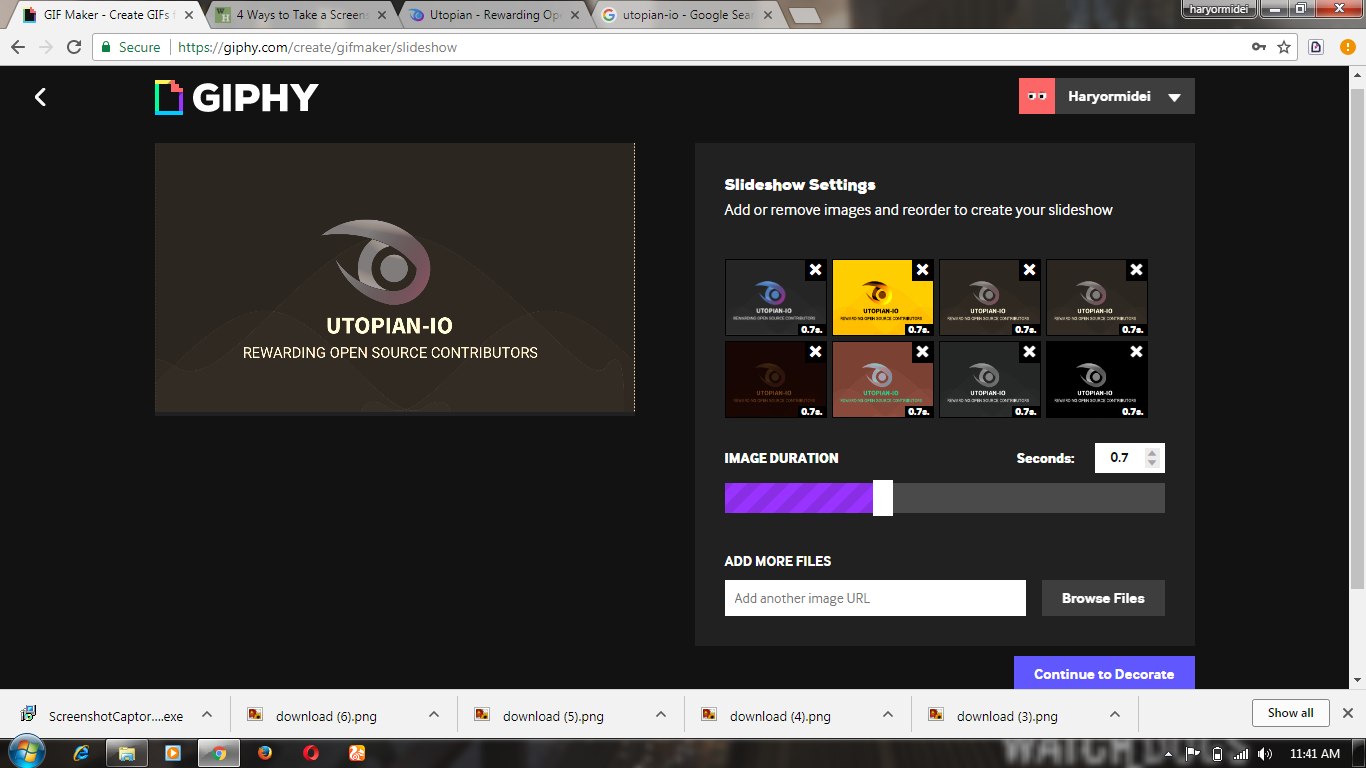Viewport: 1366px width, 768px height.
Task: Open the GIPHY logo homepage link
Action: (x=235, y=96)
